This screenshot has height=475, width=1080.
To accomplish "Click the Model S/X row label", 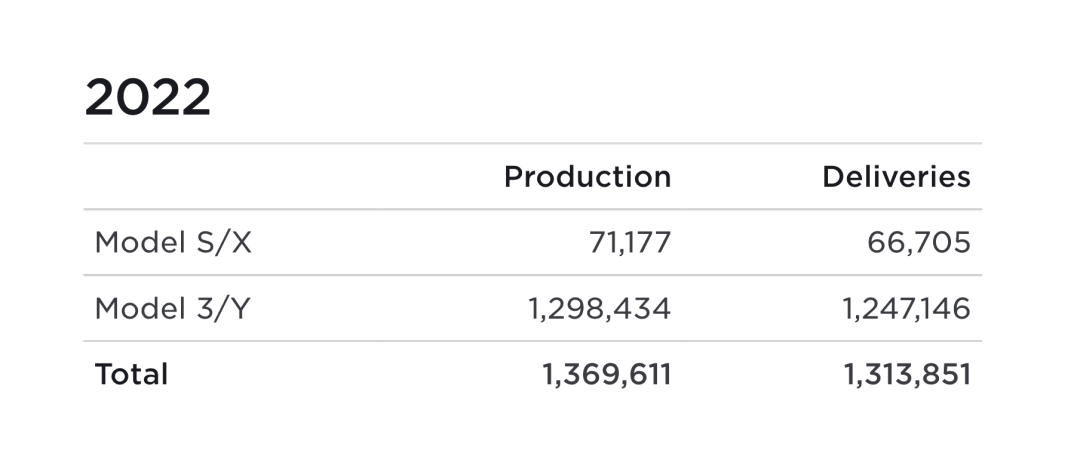I will tap(173, 242).
